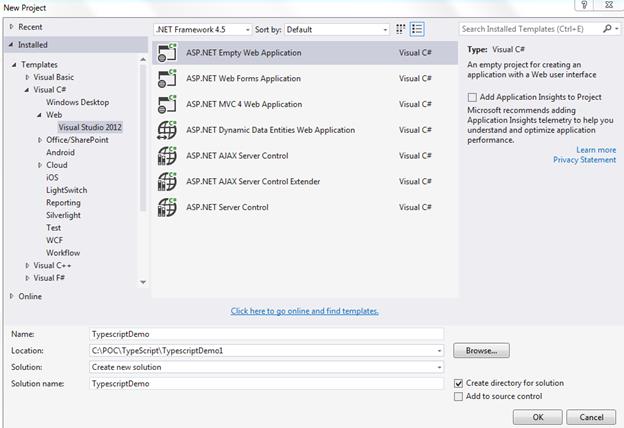This screenshot has width=624, height=428.
Task: Click the ASP.NET Server Control icon
Action: pyautogui.click(x=167, y=207)
